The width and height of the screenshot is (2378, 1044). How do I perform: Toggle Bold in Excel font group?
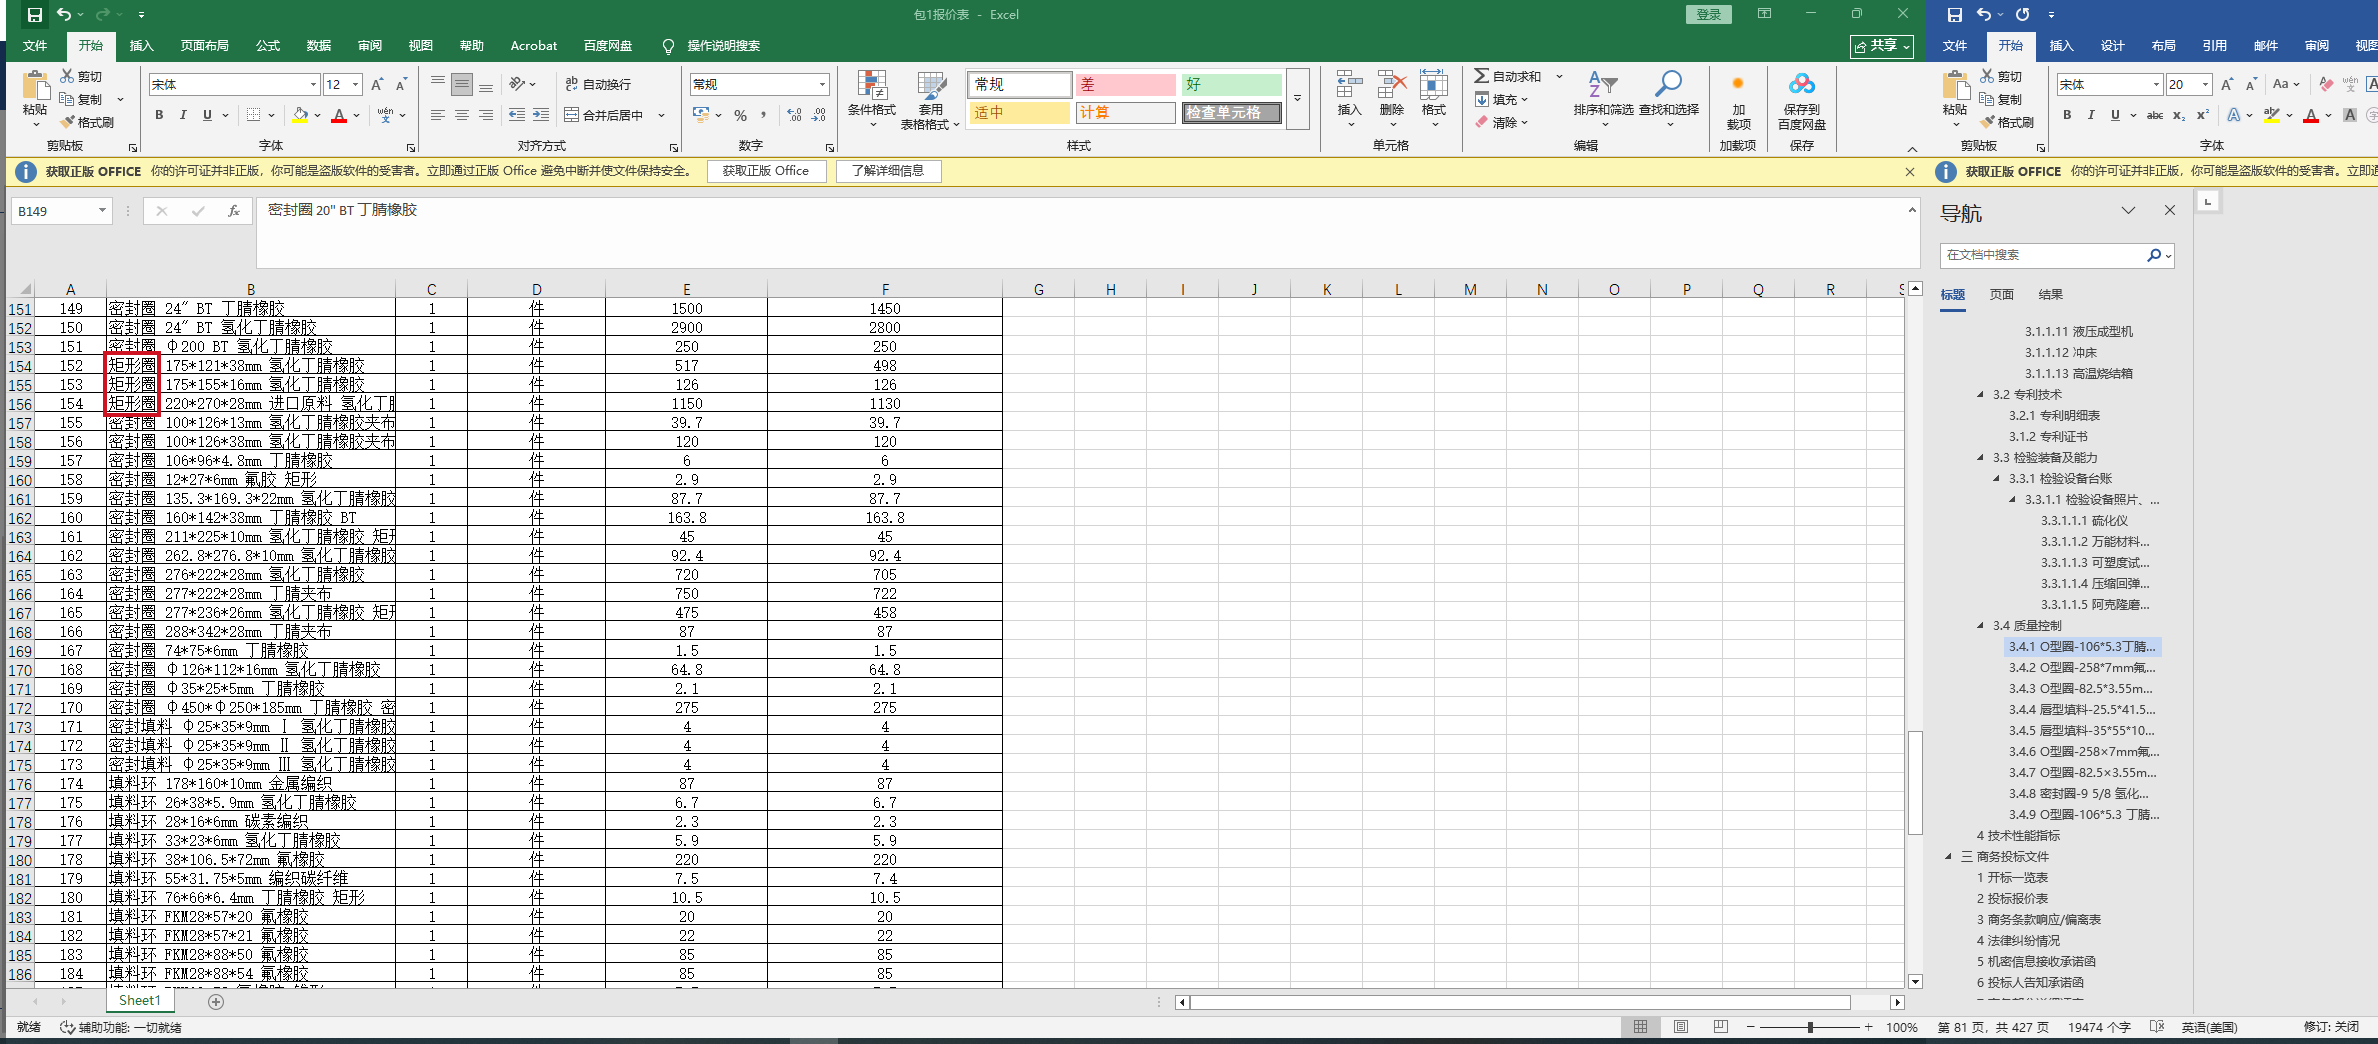click(159, 115)
